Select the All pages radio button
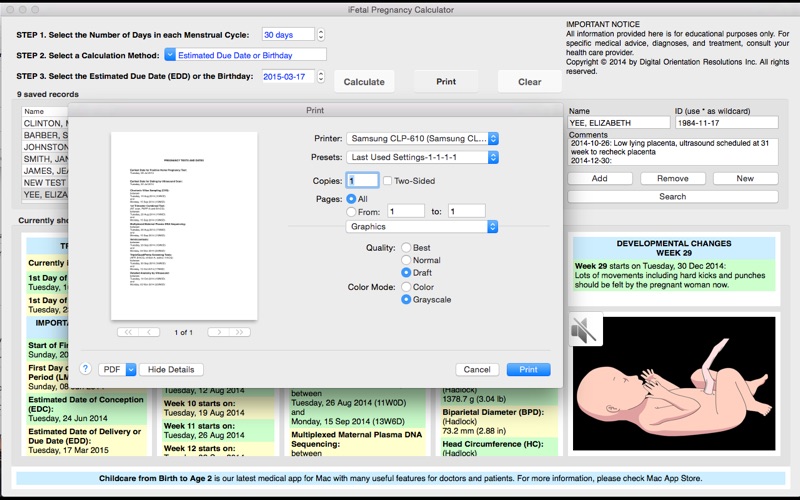The height and width of the screenshot is (500, 800). pos(351,199)
